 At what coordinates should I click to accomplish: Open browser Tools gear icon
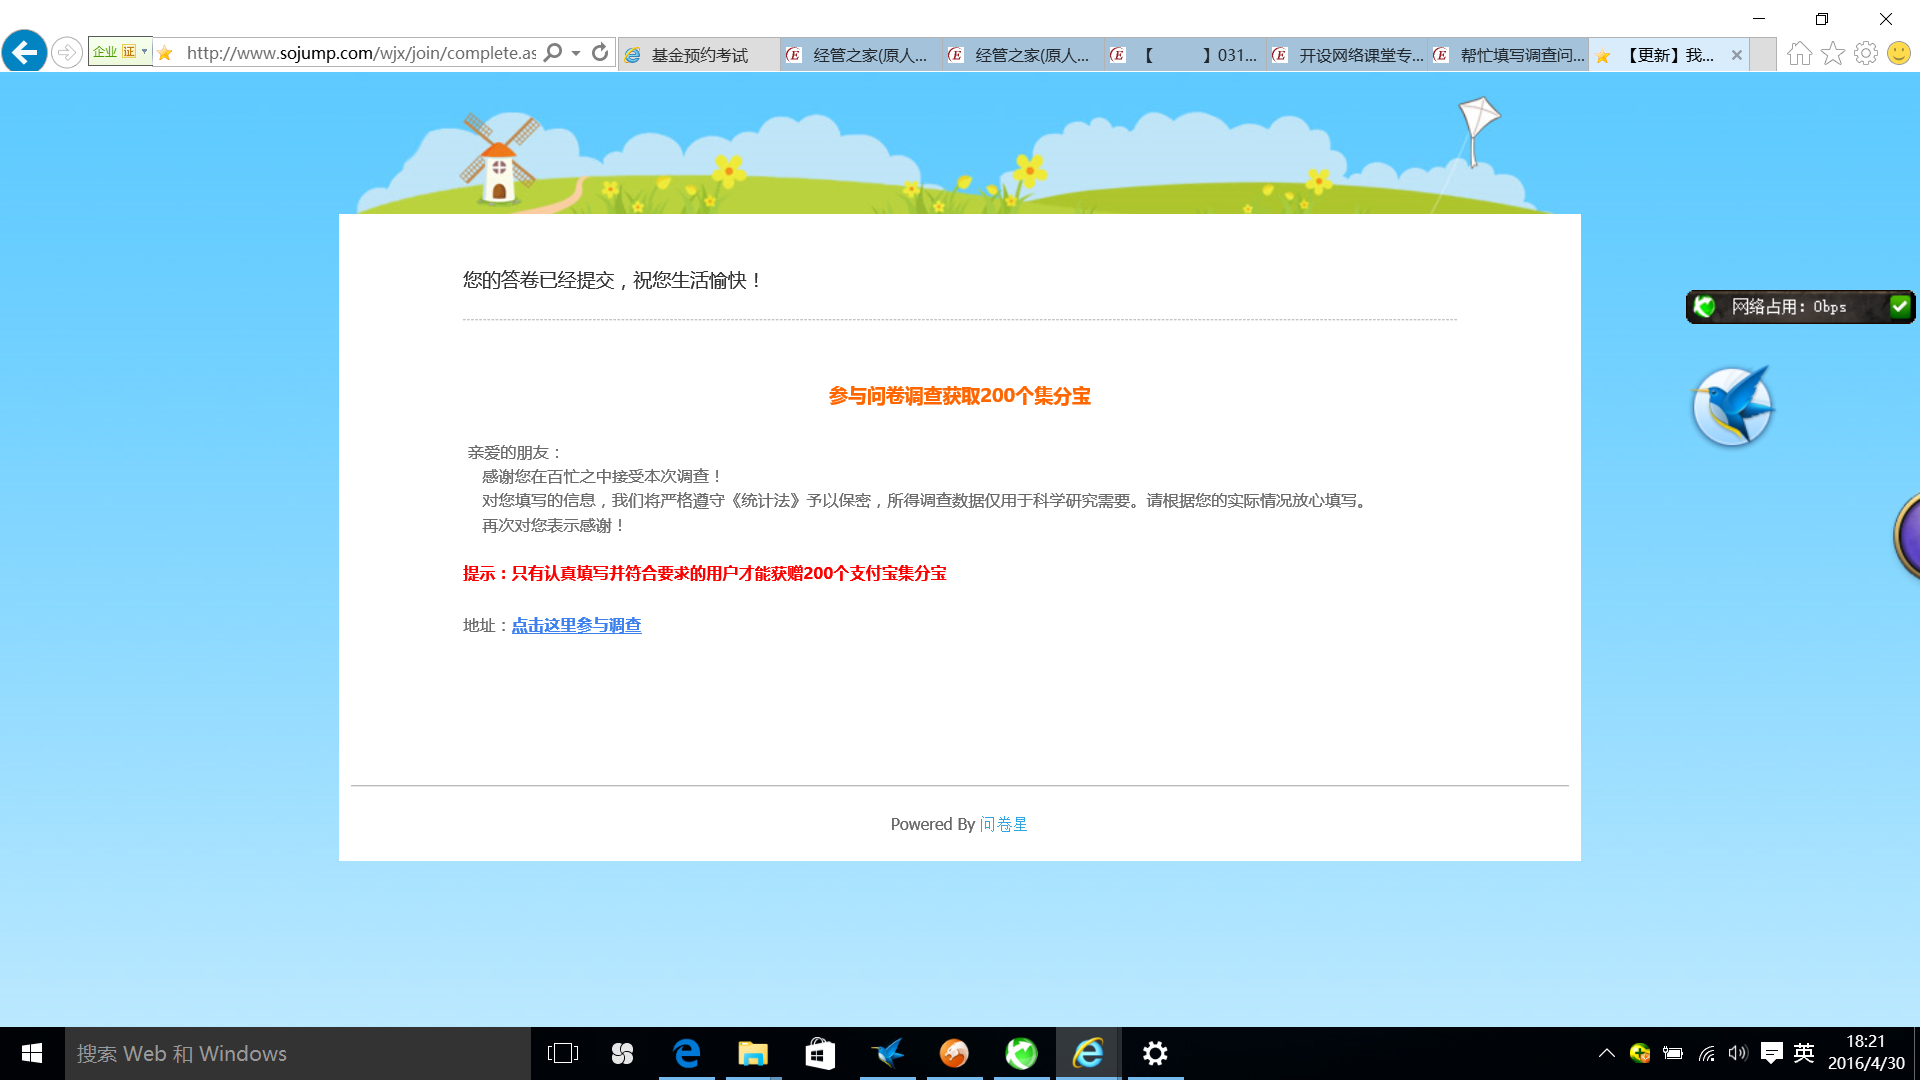1865,53
